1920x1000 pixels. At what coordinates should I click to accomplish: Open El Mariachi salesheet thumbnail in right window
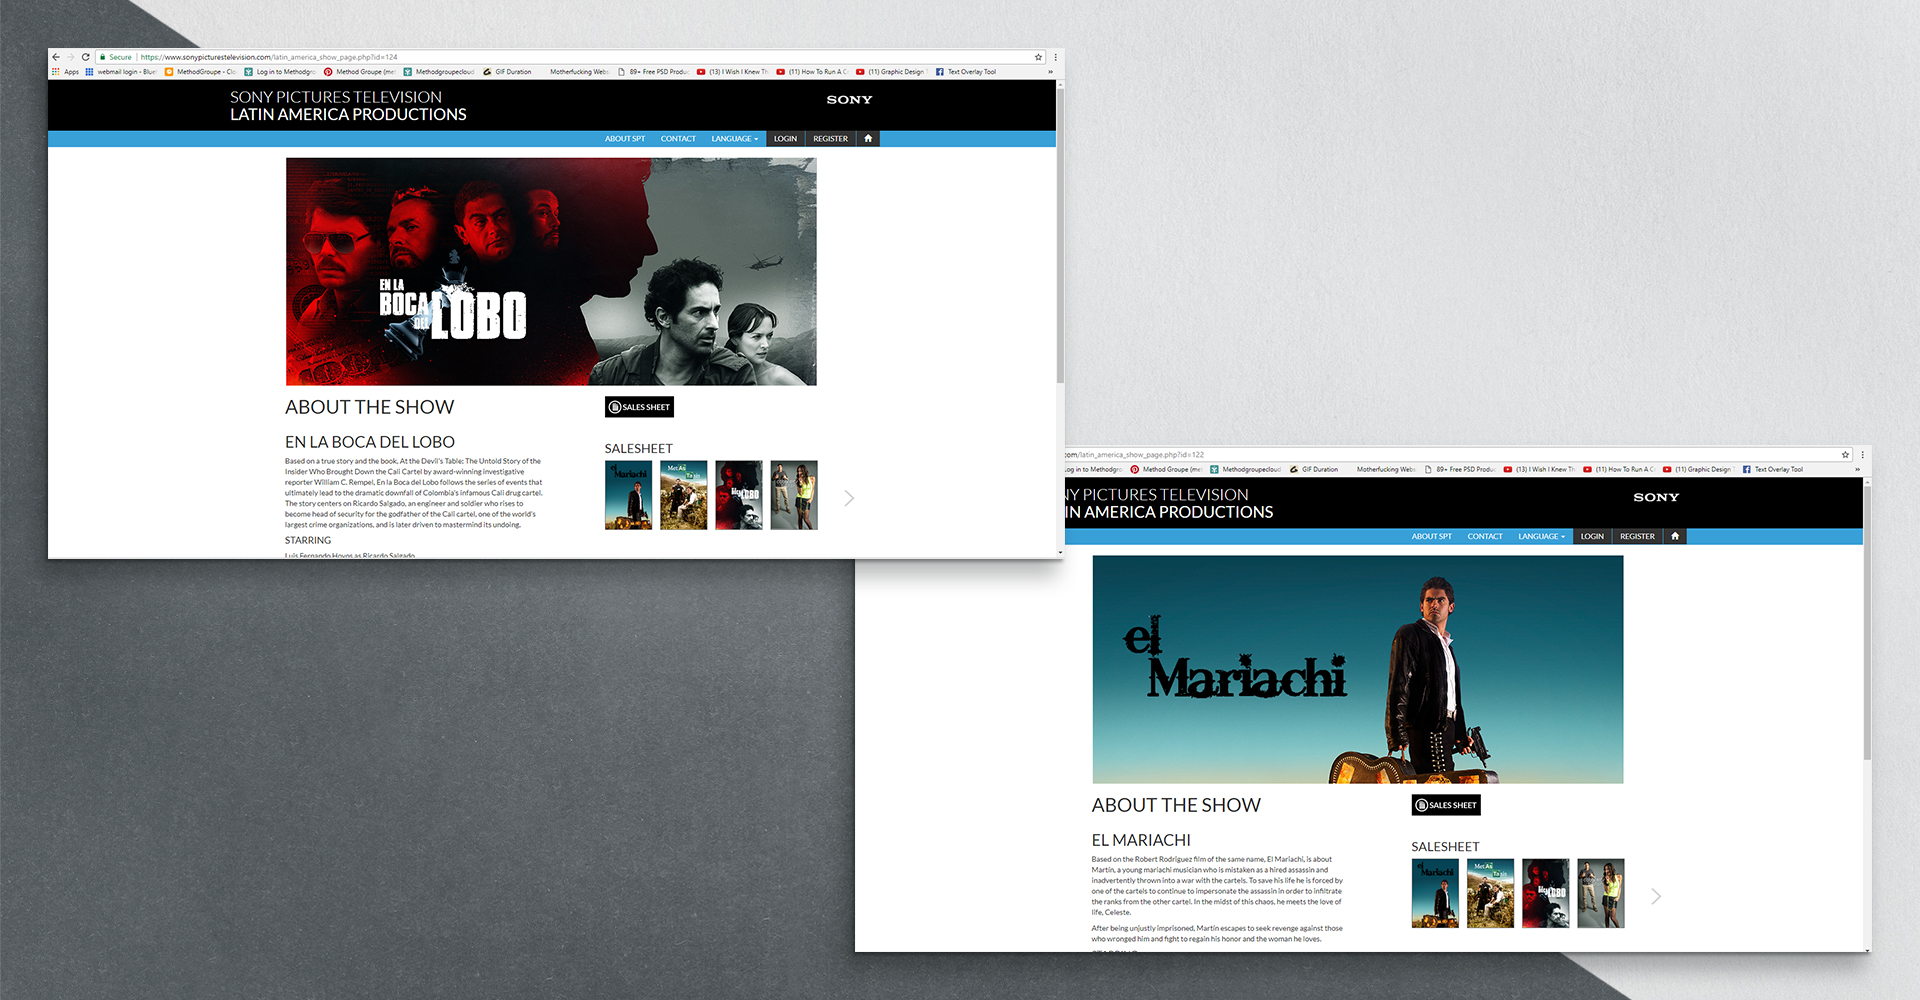(x=1435, y=893)
